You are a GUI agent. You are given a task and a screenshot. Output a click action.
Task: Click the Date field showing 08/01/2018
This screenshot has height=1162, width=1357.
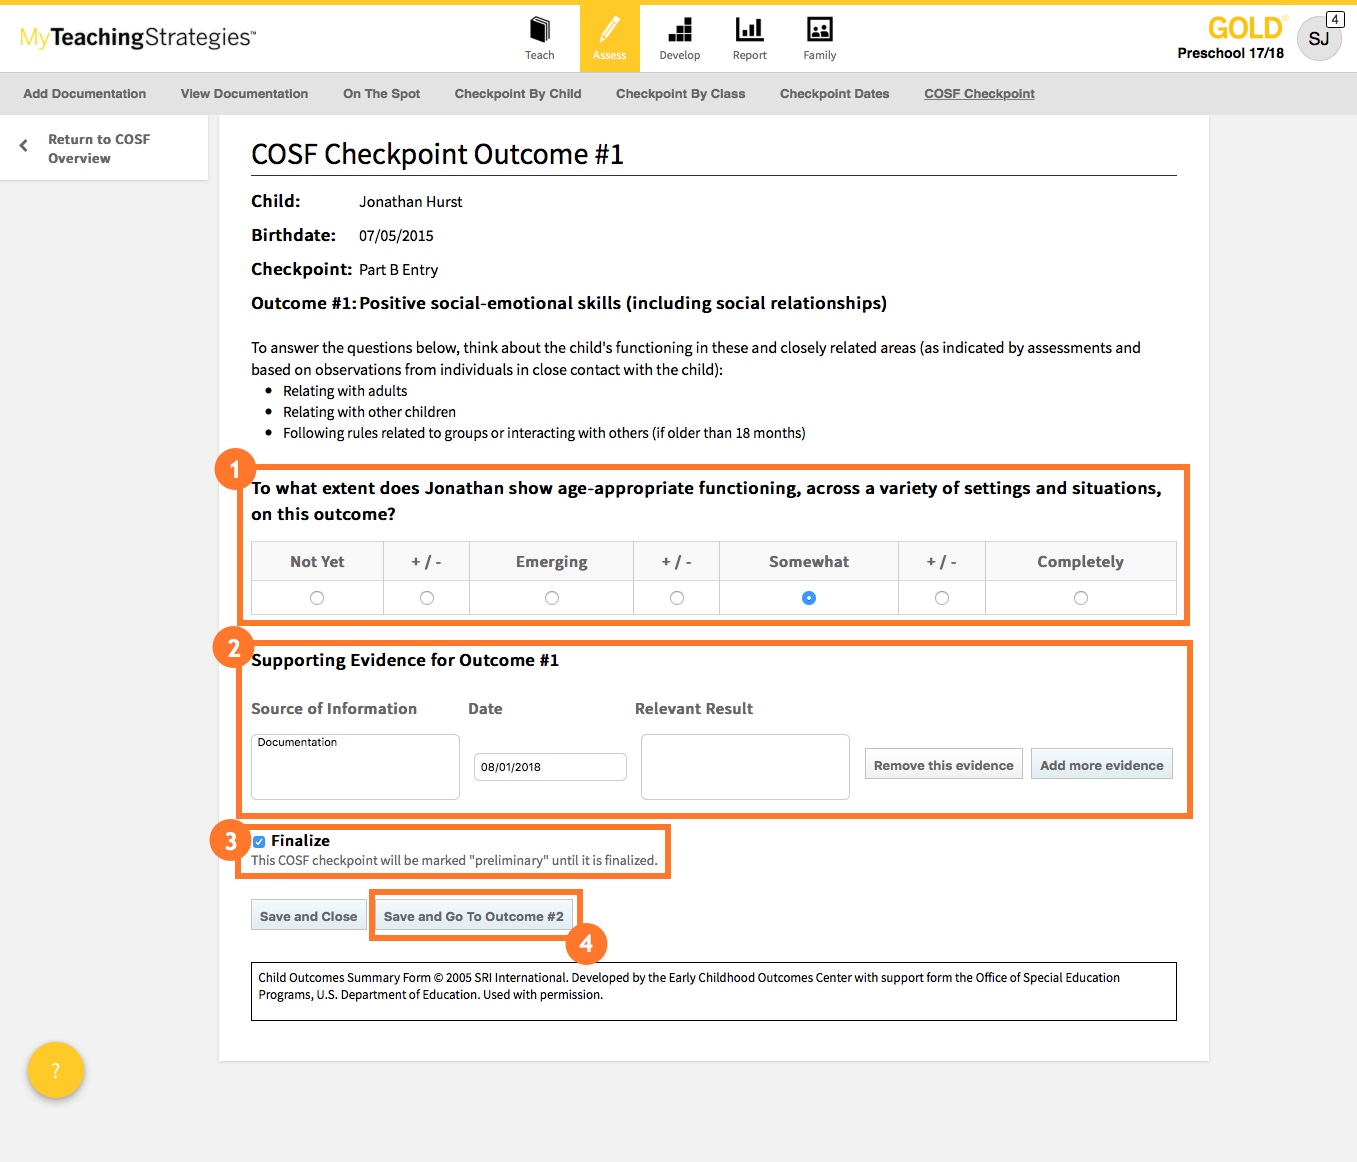click(550, 767)
